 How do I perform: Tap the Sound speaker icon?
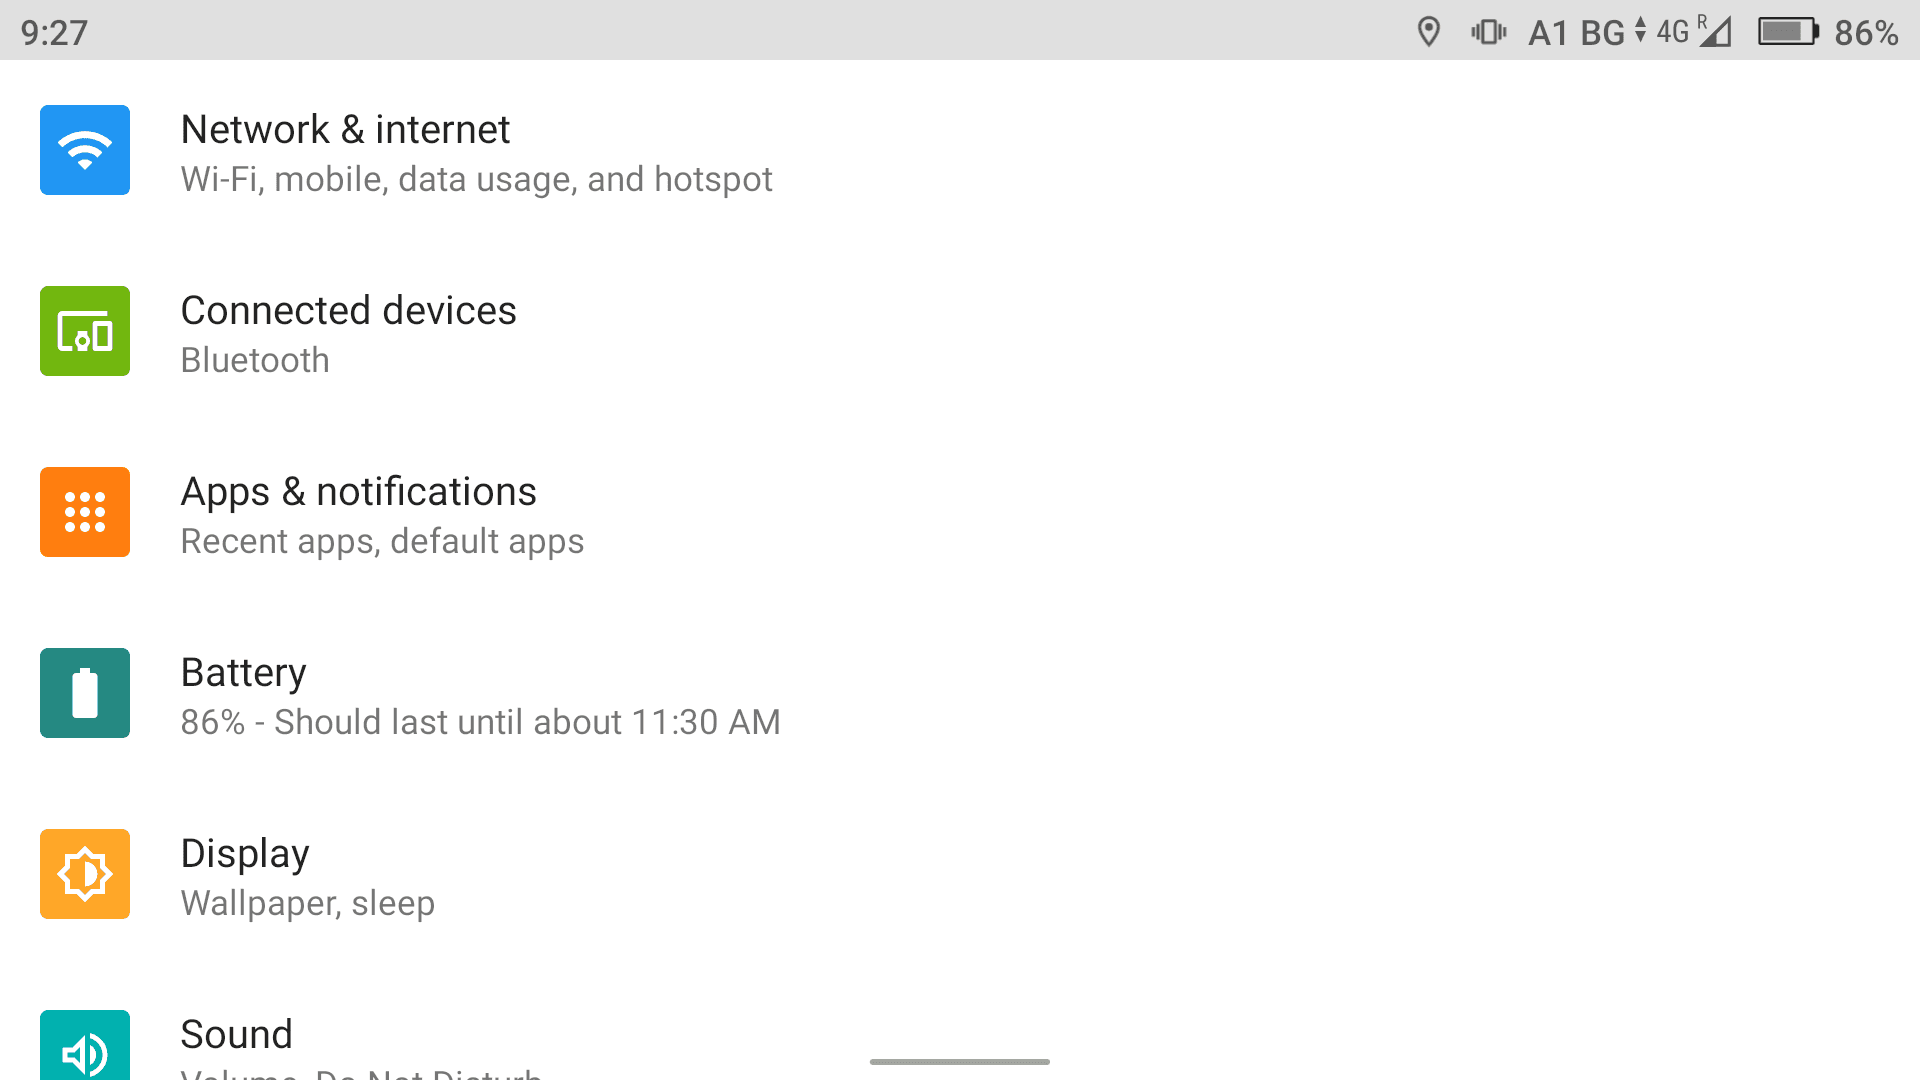(85, 1045)
